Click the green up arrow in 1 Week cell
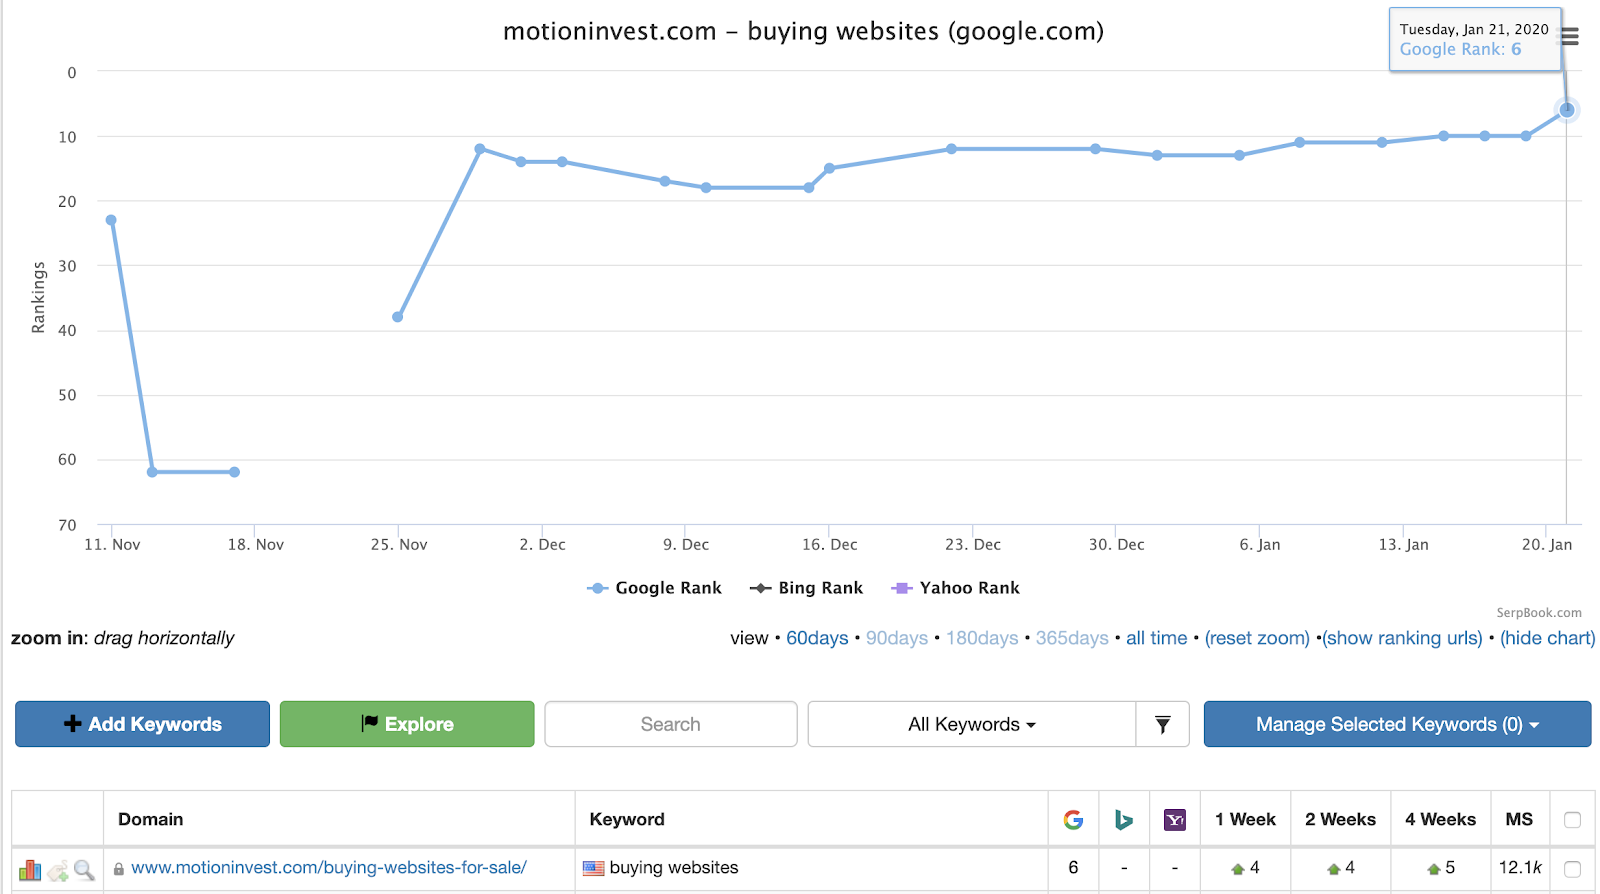The height and width of the screenshot is (894, 1600). 1237,869
